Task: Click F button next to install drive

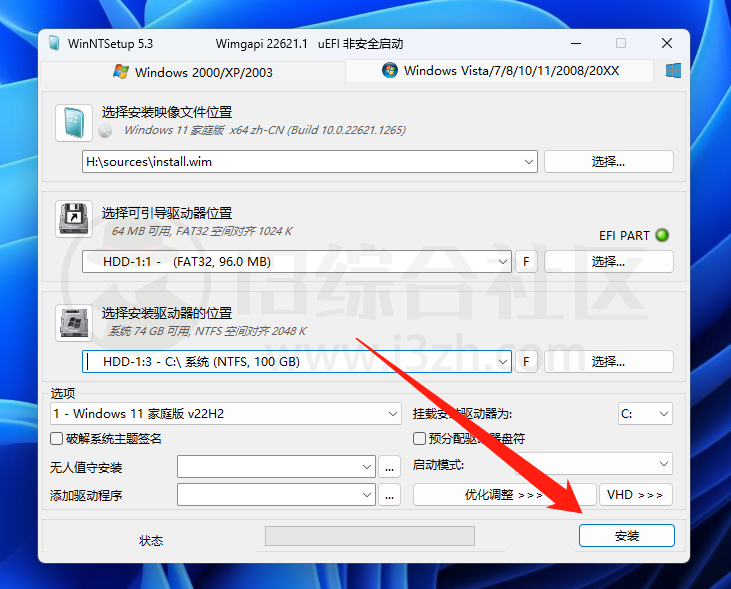Action: 526,361
